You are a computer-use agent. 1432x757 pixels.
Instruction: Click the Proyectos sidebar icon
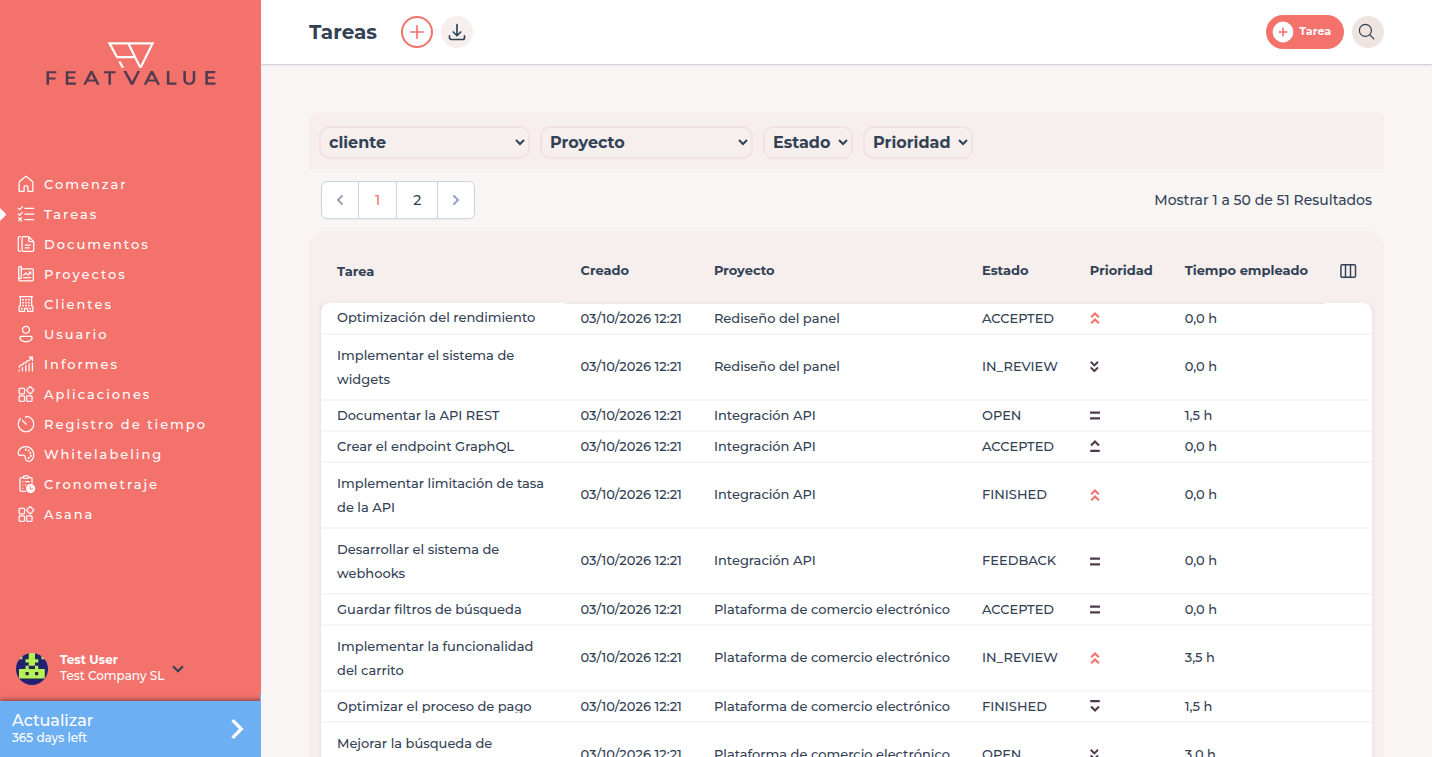(26, 274)
